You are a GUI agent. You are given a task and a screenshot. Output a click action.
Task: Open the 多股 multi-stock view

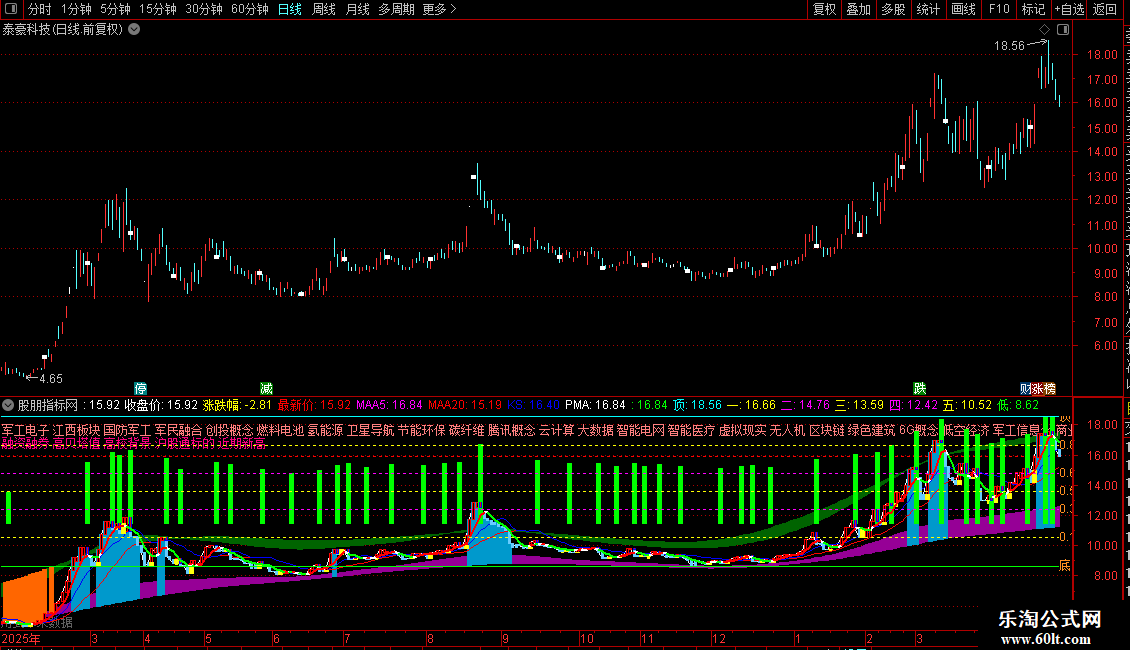coord(894,9)
